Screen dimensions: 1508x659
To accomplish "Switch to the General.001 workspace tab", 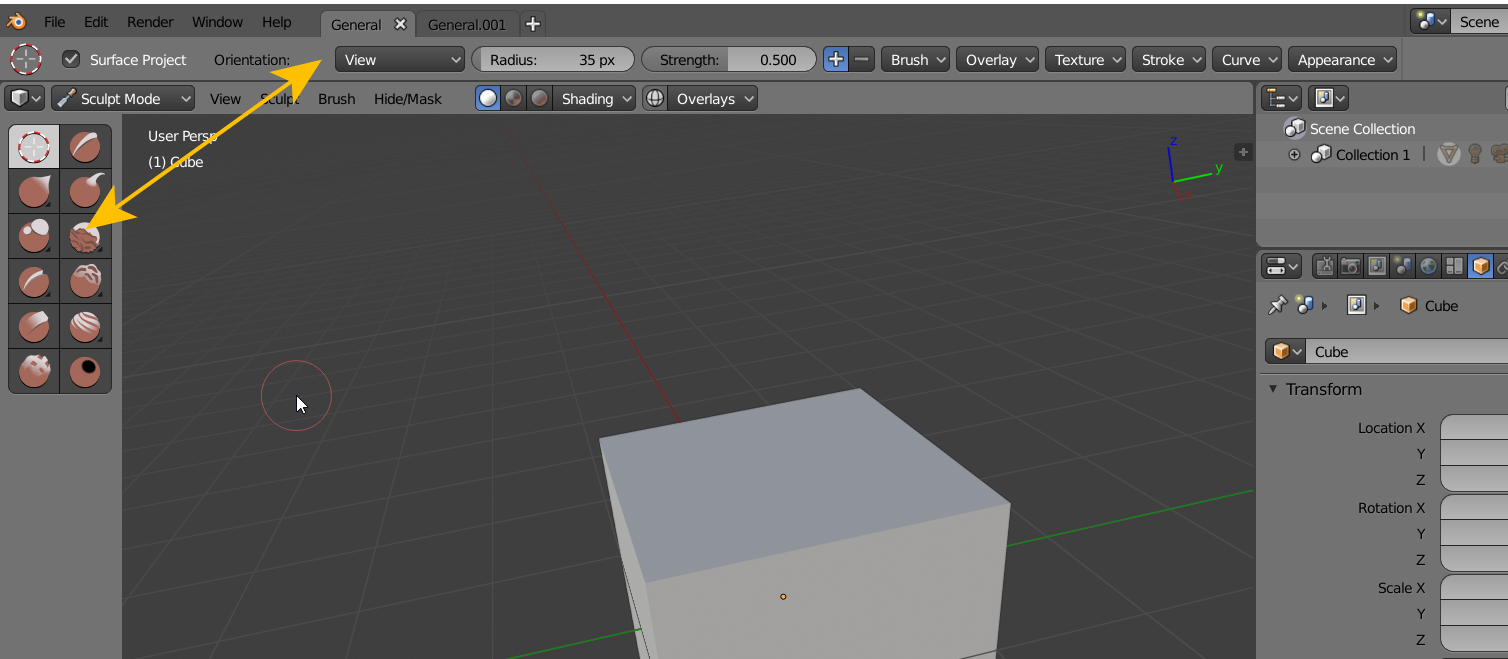I will click(467, 25).
